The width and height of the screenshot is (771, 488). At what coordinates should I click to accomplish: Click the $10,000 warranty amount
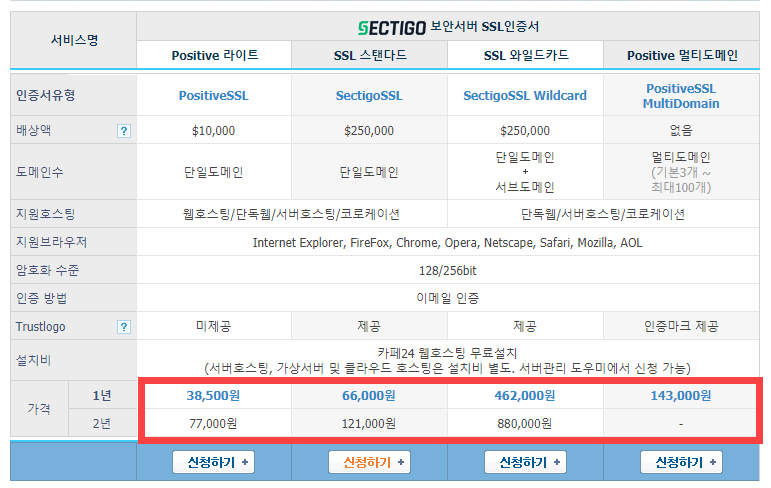213,131
